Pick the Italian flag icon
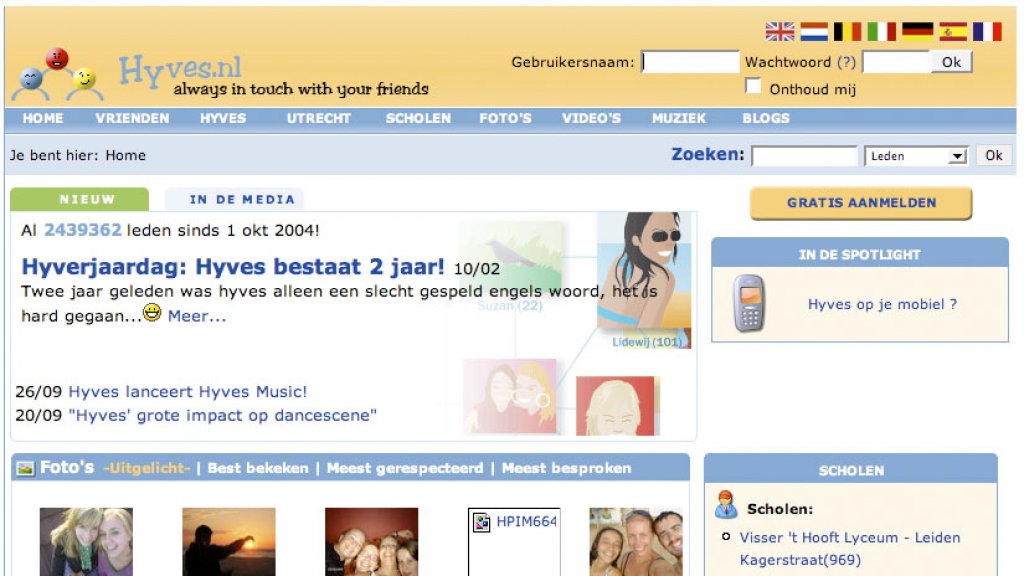 pyautogui.click(x=882, y=31)
